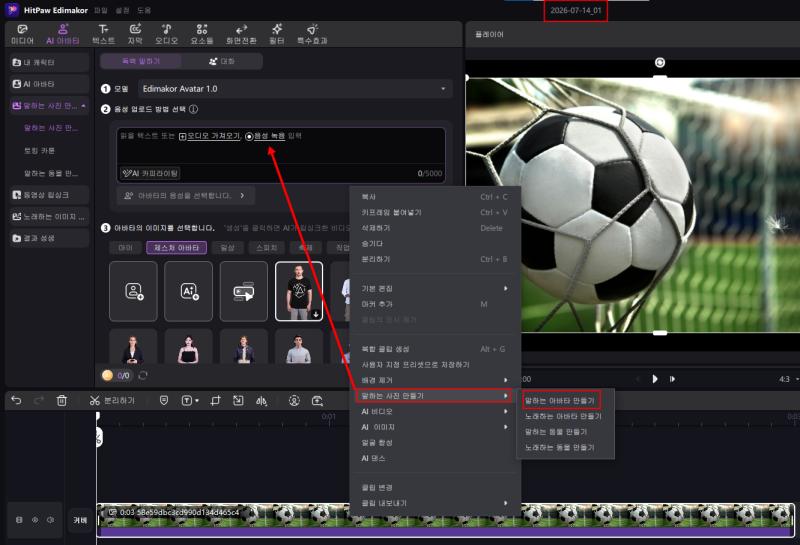The width and height of the screenshot is (800, 545).
Task: Click the AI generate avatar tile
Action: tap(188, 291)
